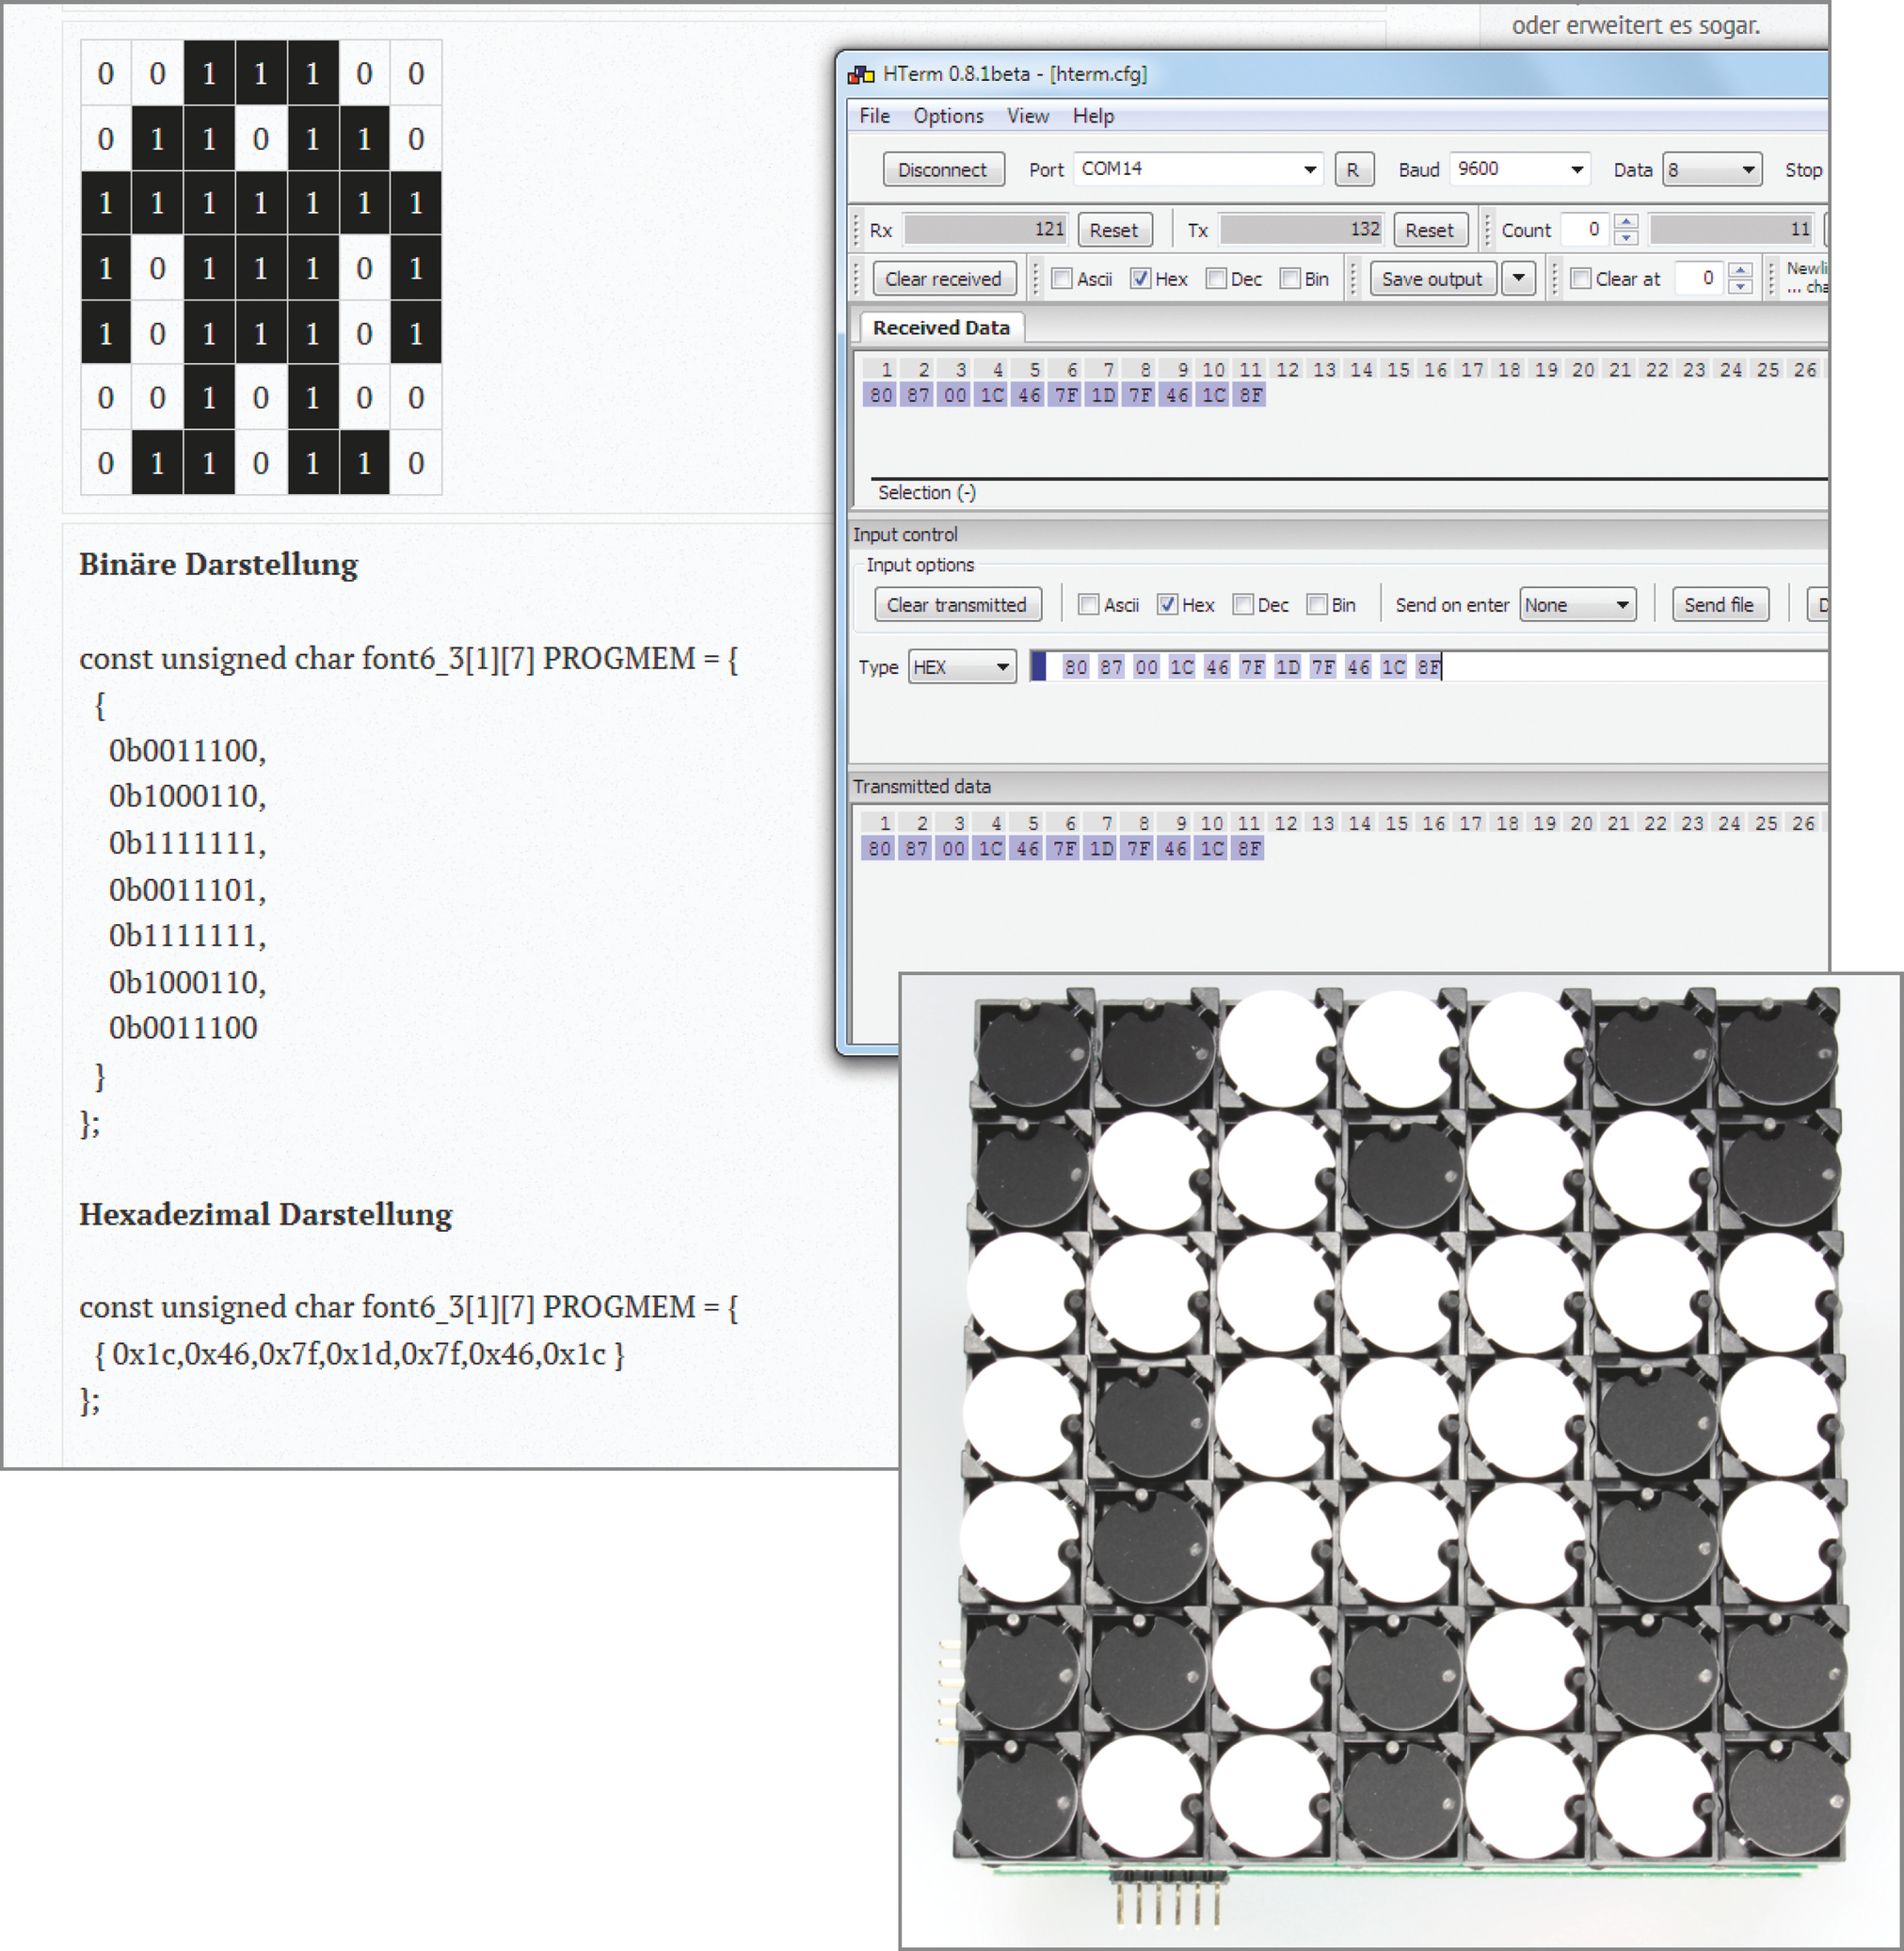
Task: Decrease Clear at value with down arrow
Action: [x=1741, y=287]
